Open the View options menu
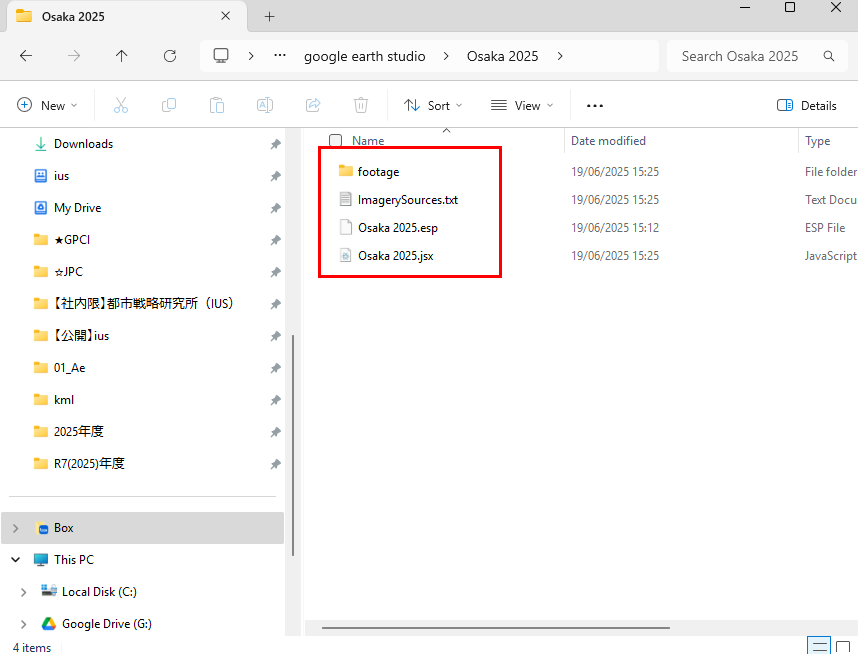 [x=522, y=105]
